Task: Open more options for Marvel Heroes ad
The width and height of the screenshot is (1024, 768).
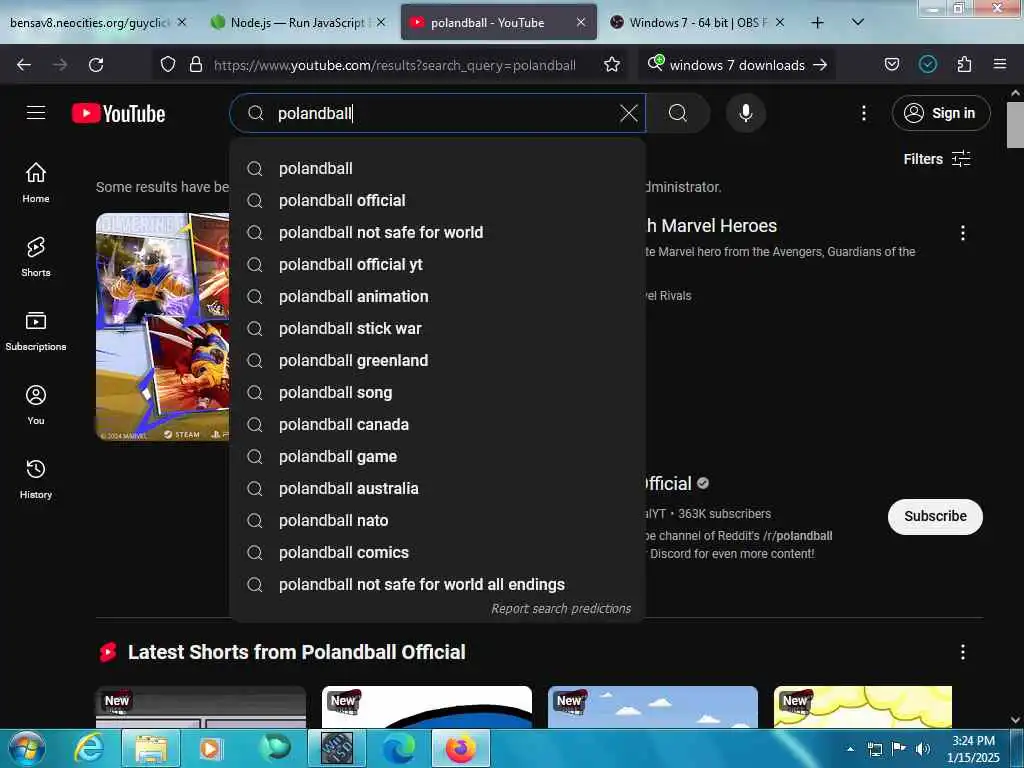Action: click(x=962, y=233)
